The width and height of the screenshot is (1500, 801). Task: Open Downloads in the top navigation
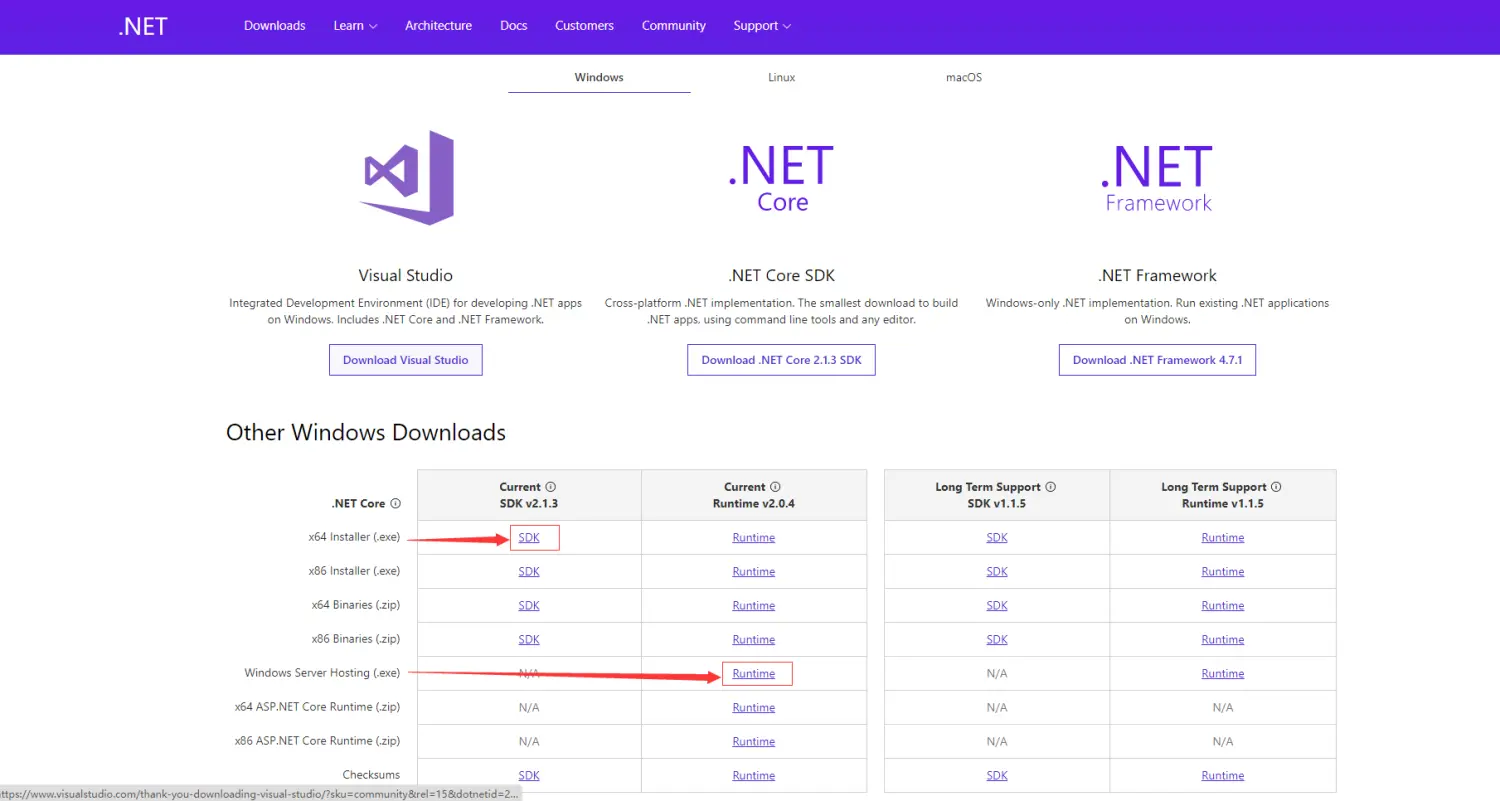click(275, 26)
